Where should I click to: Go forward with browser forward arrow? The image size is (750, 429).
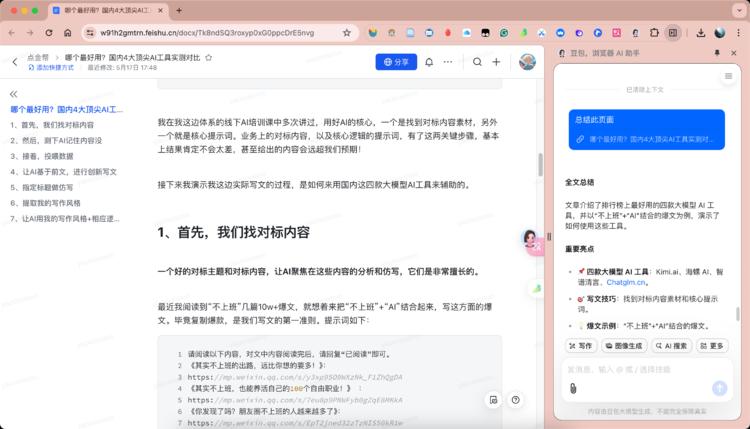click(30, 33)
